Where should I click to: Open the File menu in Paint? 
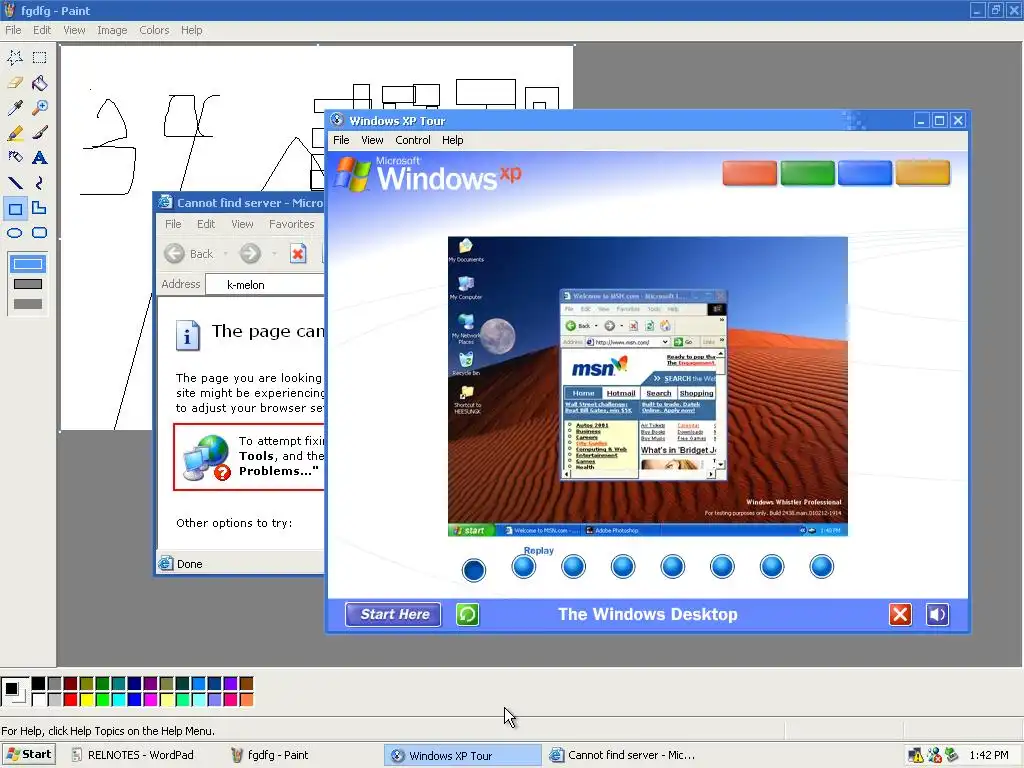(x=13, y=30)
